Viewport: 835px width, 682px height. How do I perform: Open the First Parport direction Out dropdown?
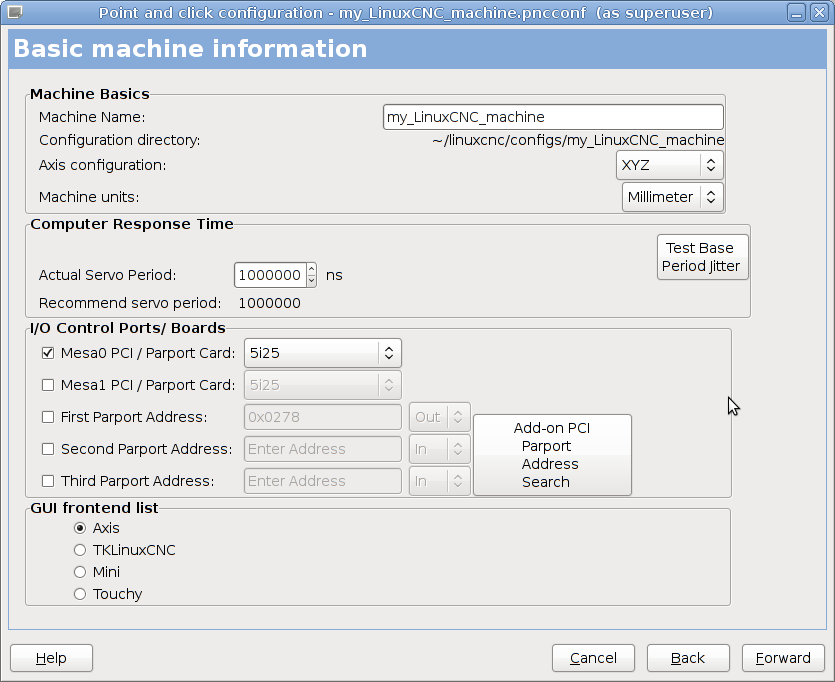point(439,417)
